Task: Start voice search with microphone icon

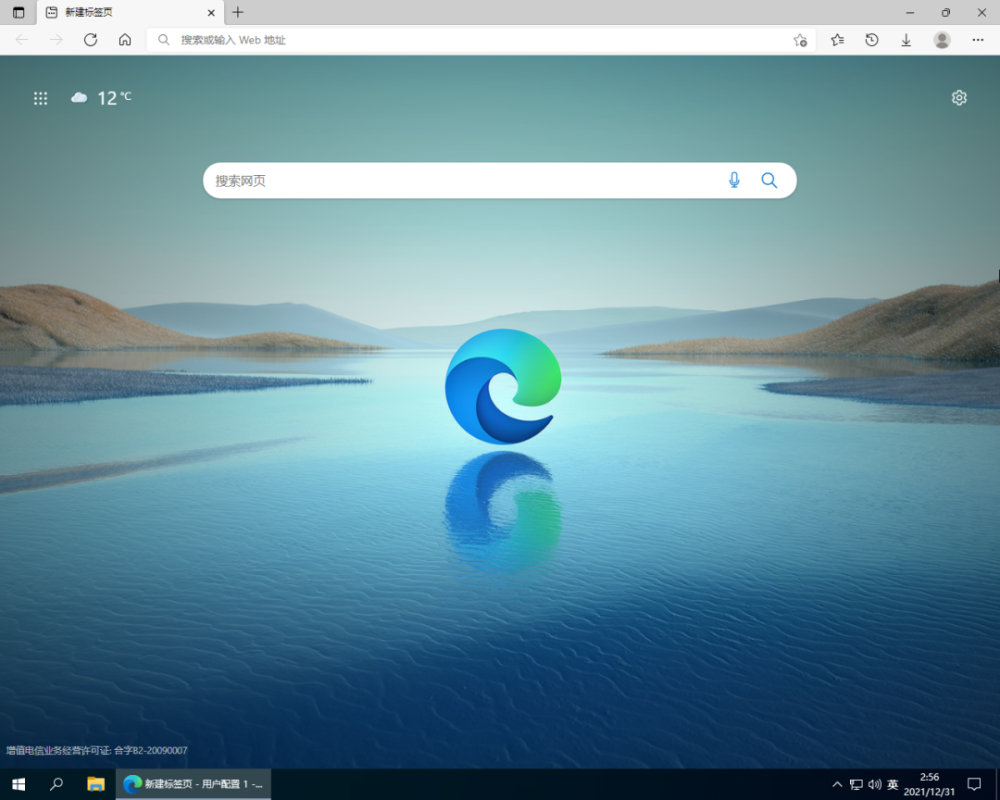Action: [734, 181]
